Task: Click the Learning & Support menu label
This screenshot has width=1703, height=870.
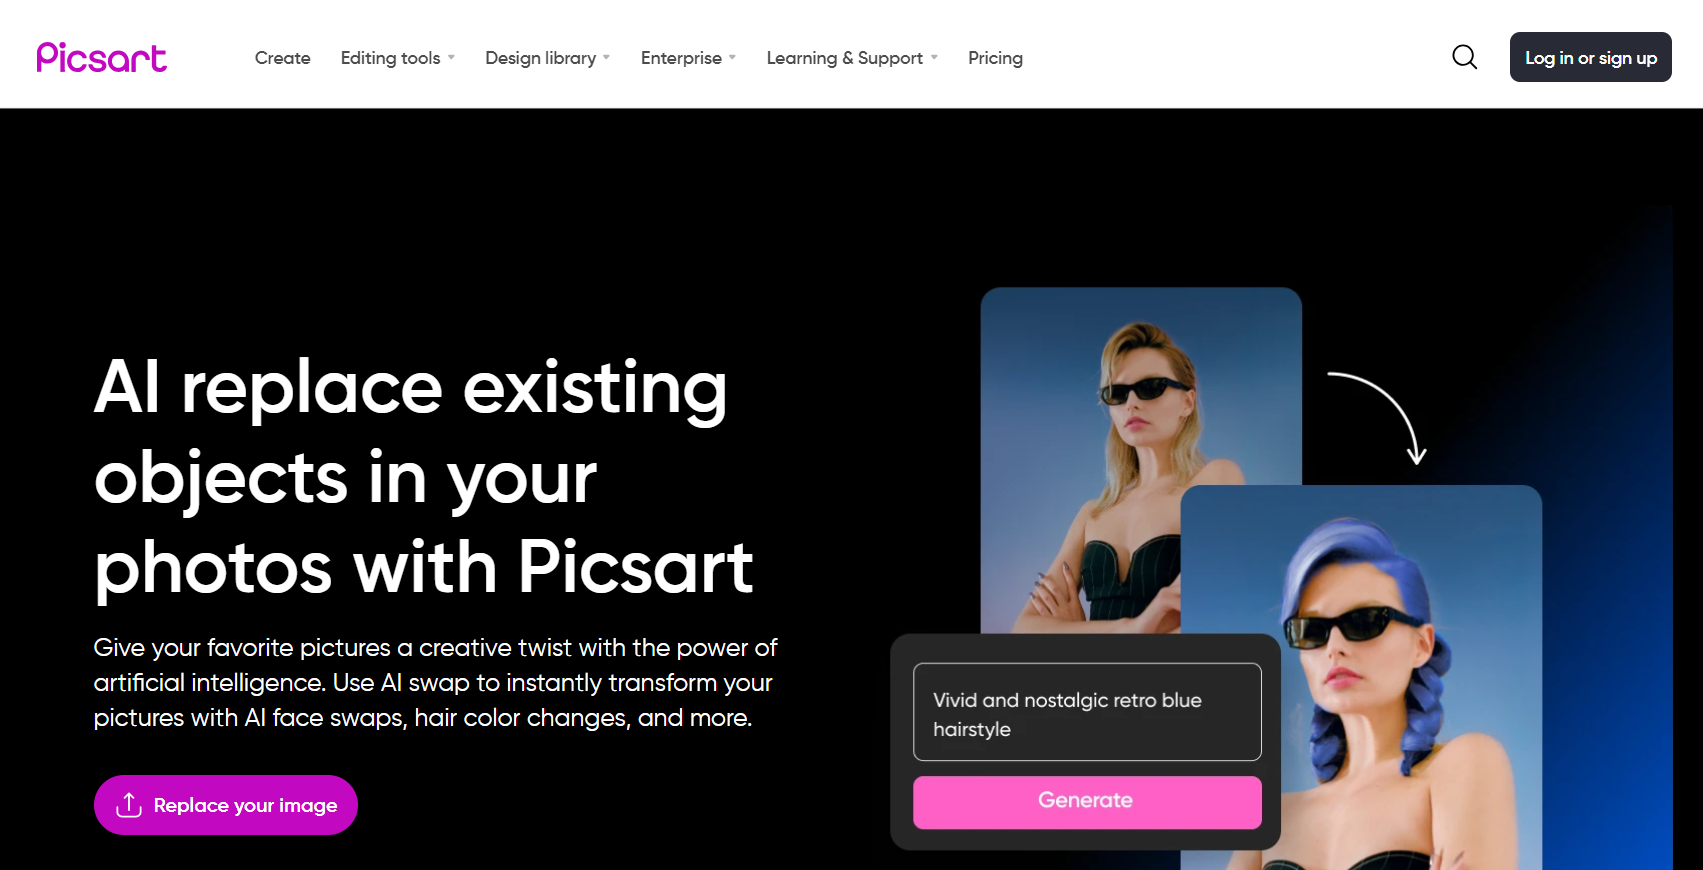Action: coord(844,58)
